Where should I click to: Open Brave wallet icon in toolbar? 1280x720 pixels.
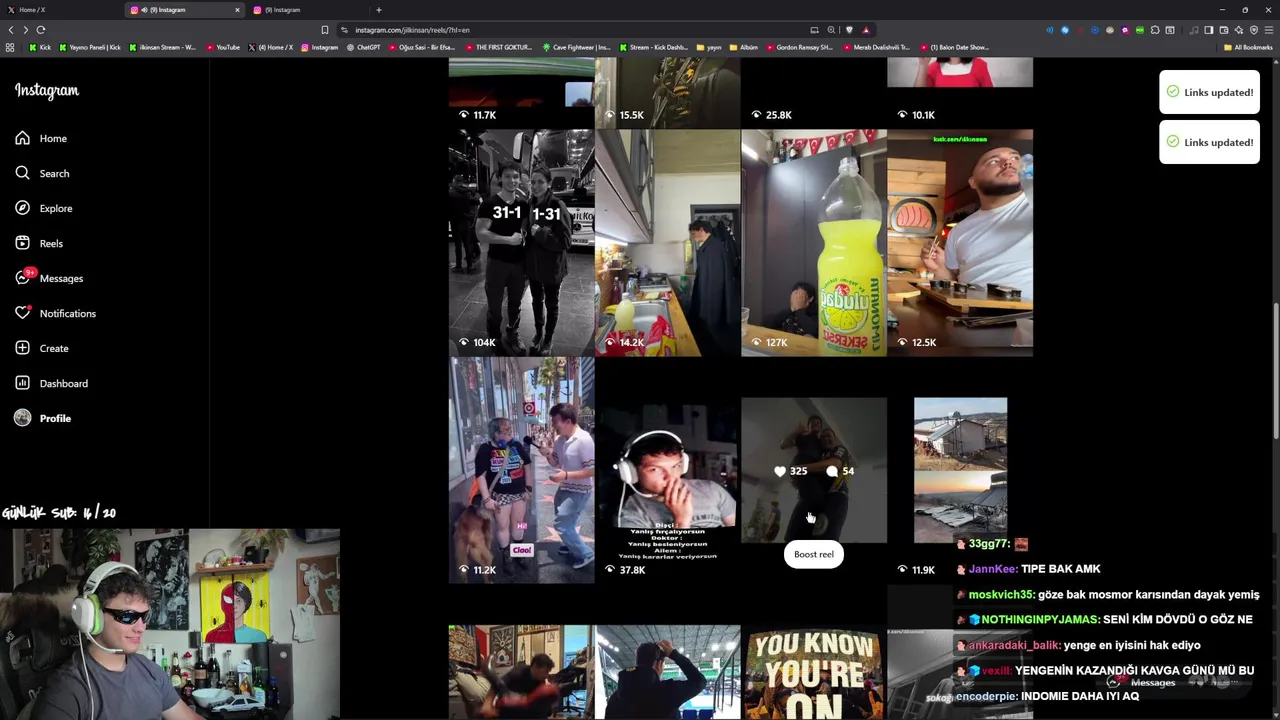1223,30
